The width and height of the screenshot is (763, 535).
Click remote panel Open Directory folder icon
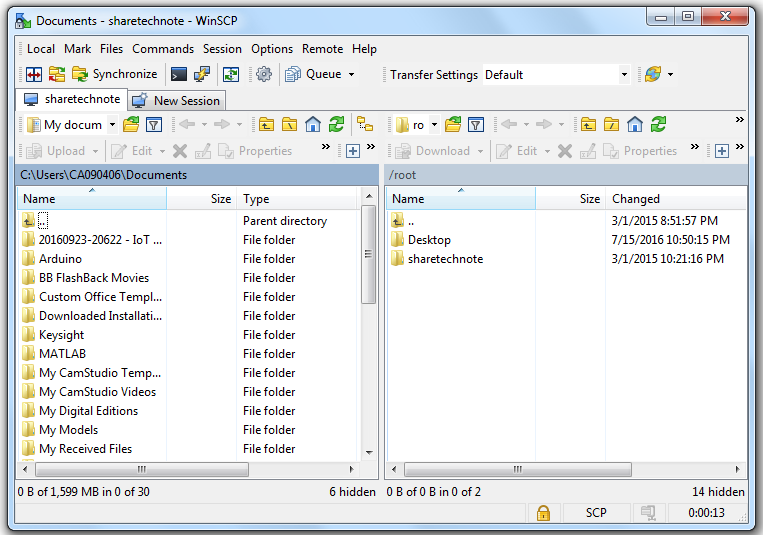pyautogui.click(x=453, y=125)
